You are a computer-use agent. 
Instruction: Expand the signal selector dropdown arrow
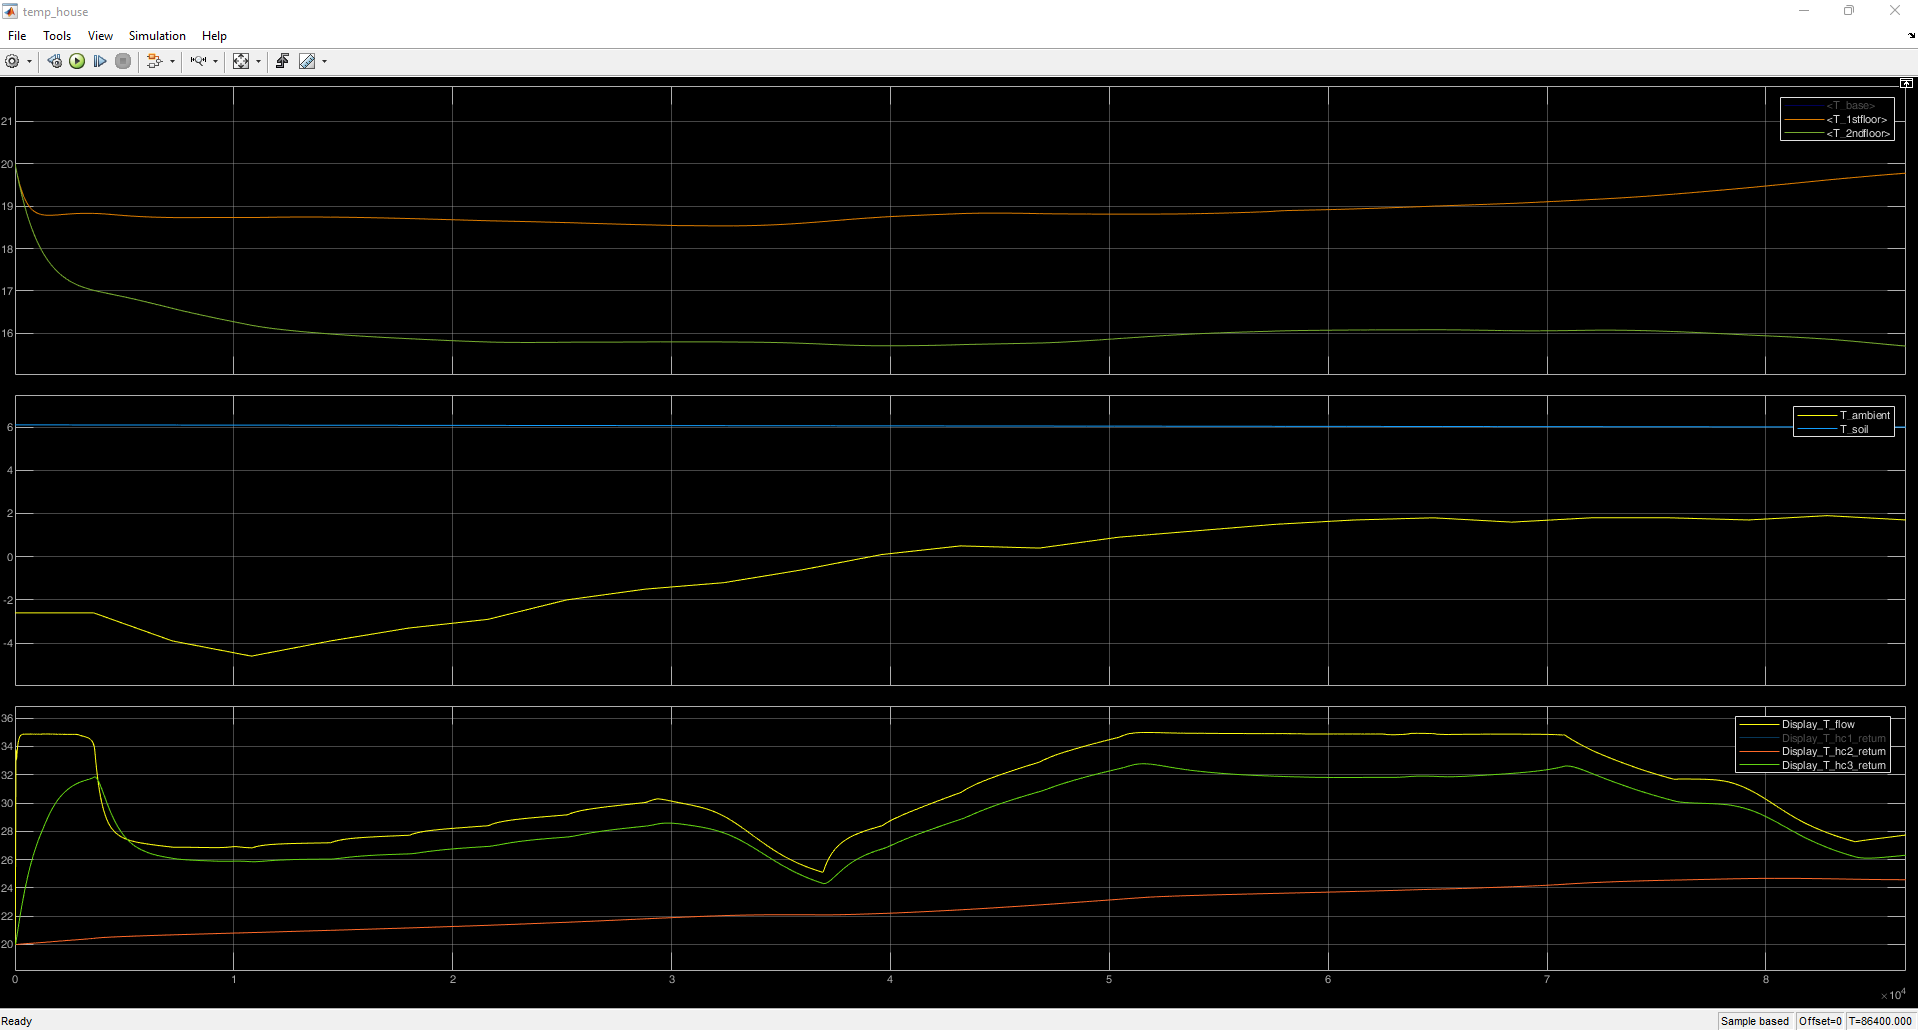(172, 61)
